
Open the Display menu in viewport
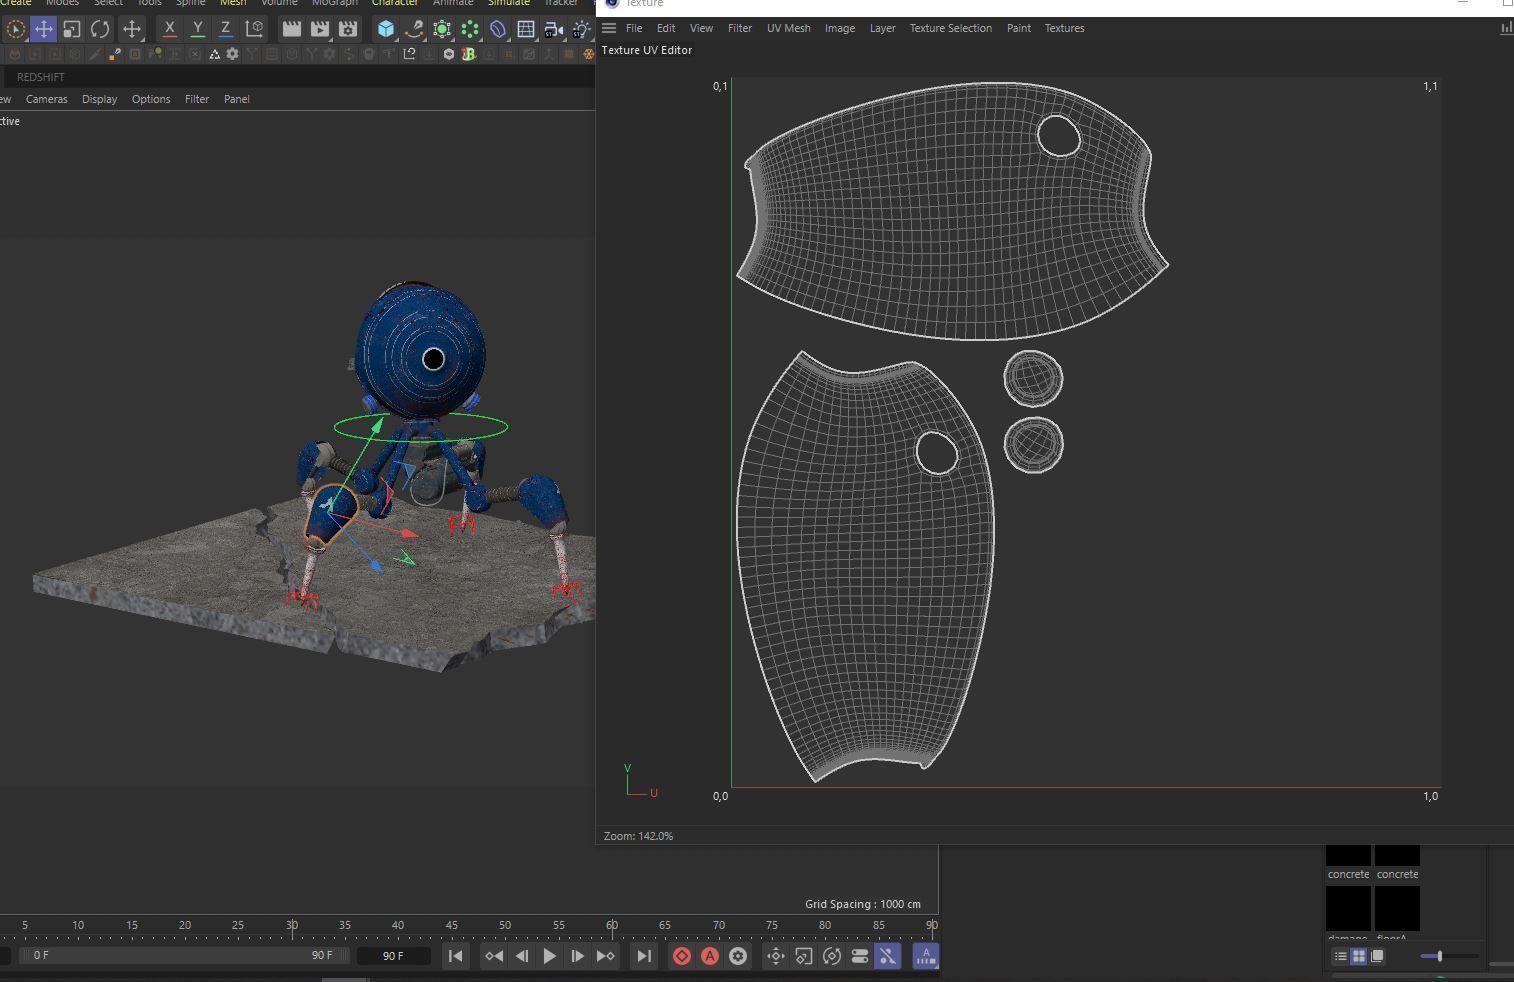click(x=99, y=99)
